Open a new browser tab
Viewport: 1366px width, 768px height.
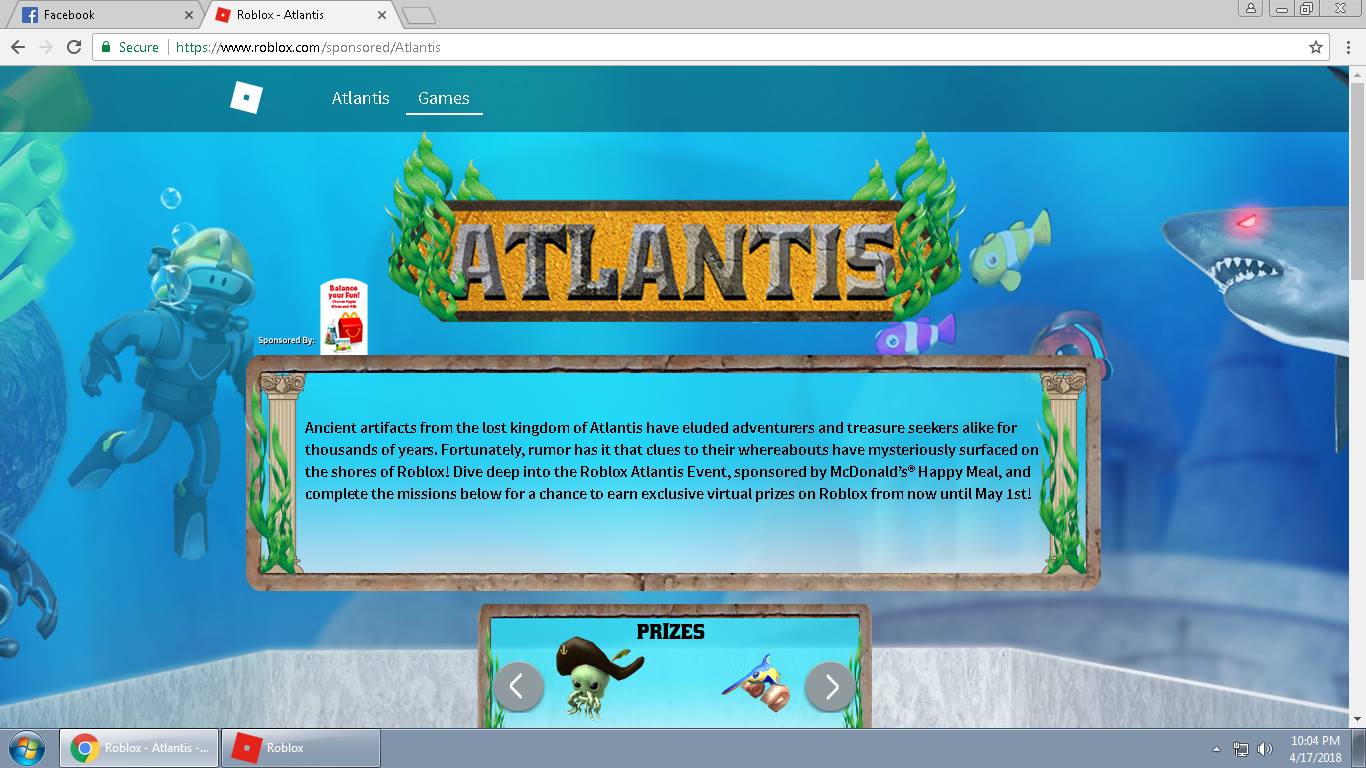(x=419, y=16)
